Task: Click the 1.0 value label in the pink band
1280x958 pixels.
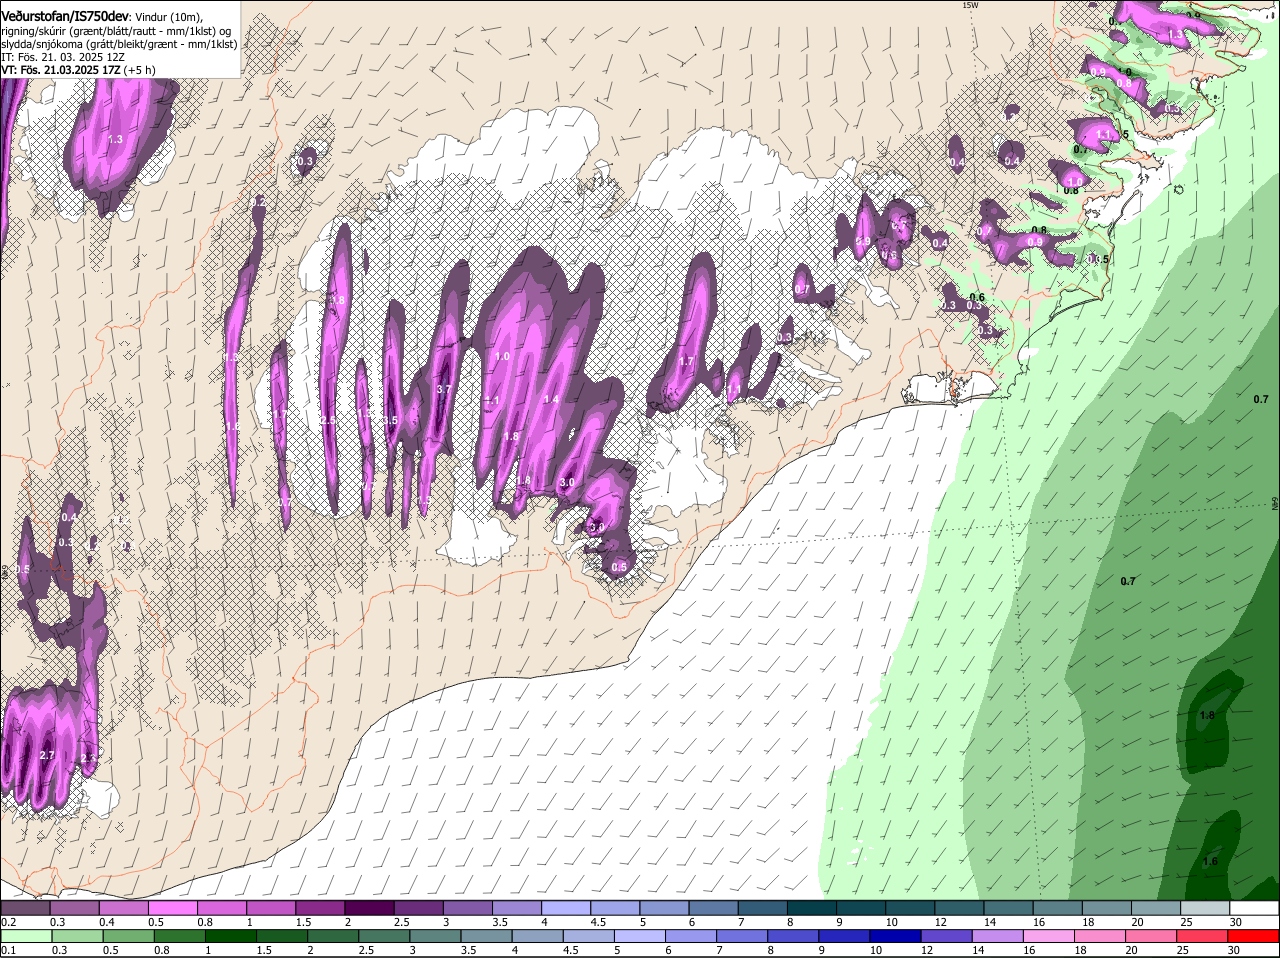Action: 502,356
